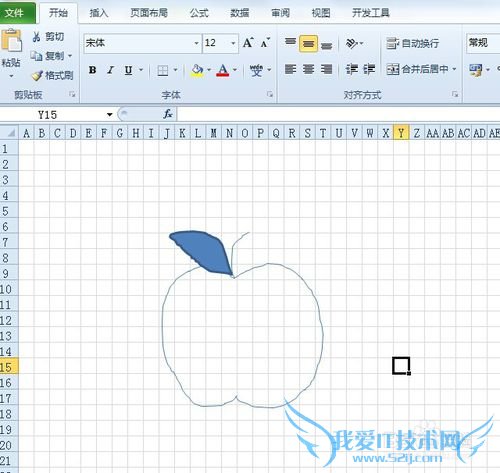This screenshot has height=473, width=500.
Task: Open fill color dropdown arrow
Action: [209, 70]
